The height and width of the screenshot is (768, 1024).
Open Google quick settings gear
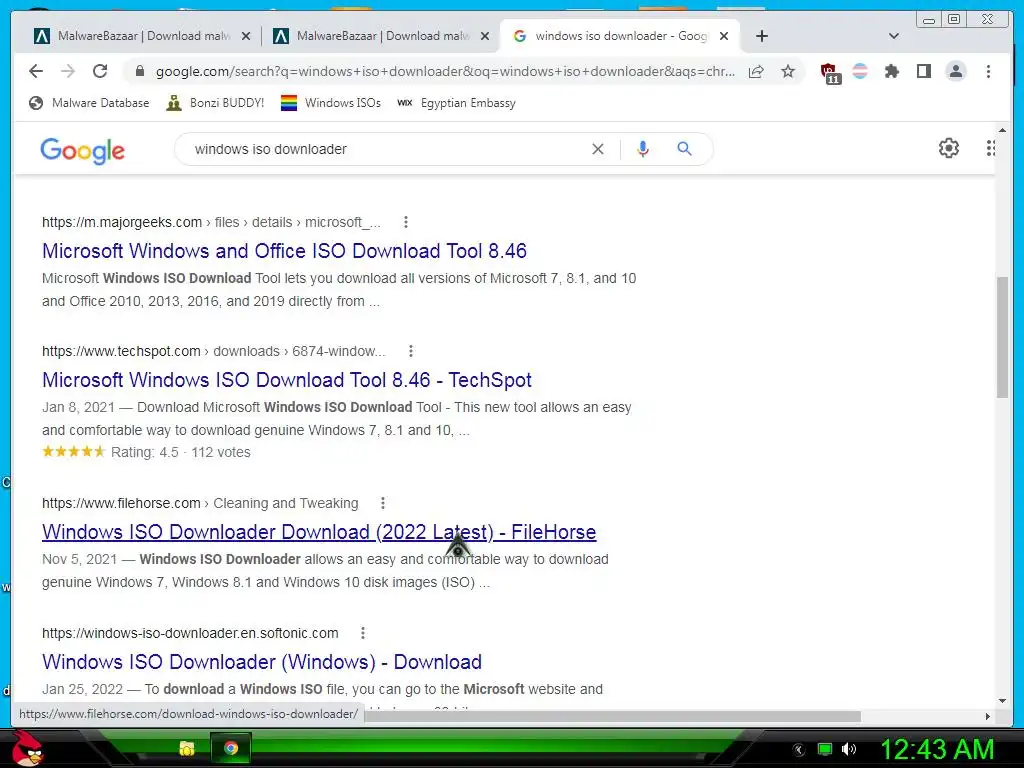[948, 148]
